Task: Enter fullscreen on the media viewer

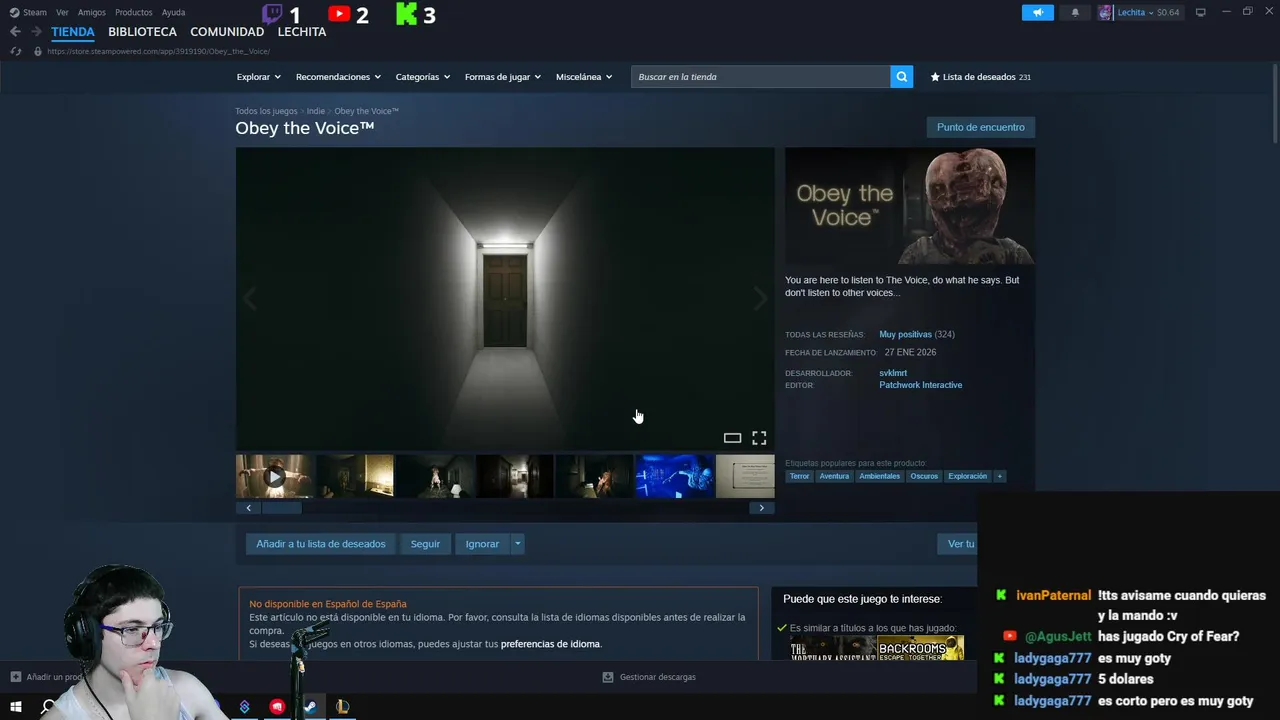Action: tap(759, 438)
